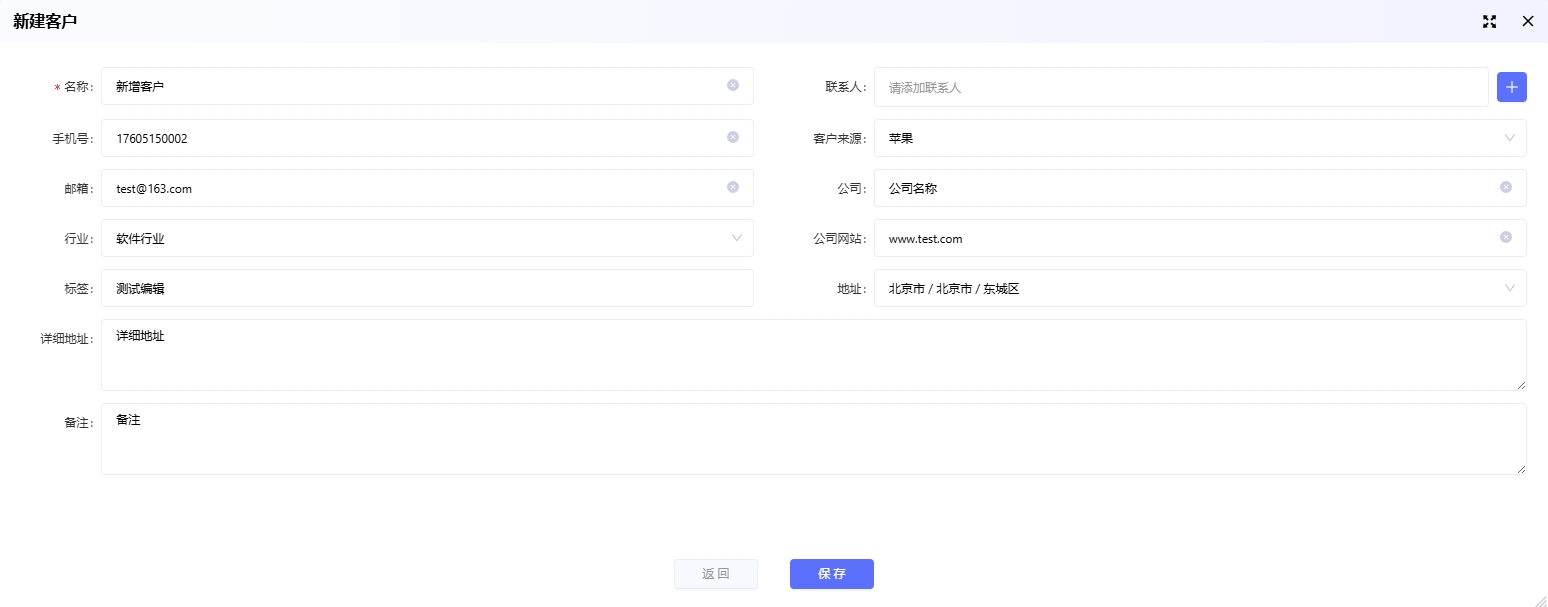Click the dialog's bottom-right resize corner
This screenshot has height=607, width=1548.
[x=1541, y=600]
